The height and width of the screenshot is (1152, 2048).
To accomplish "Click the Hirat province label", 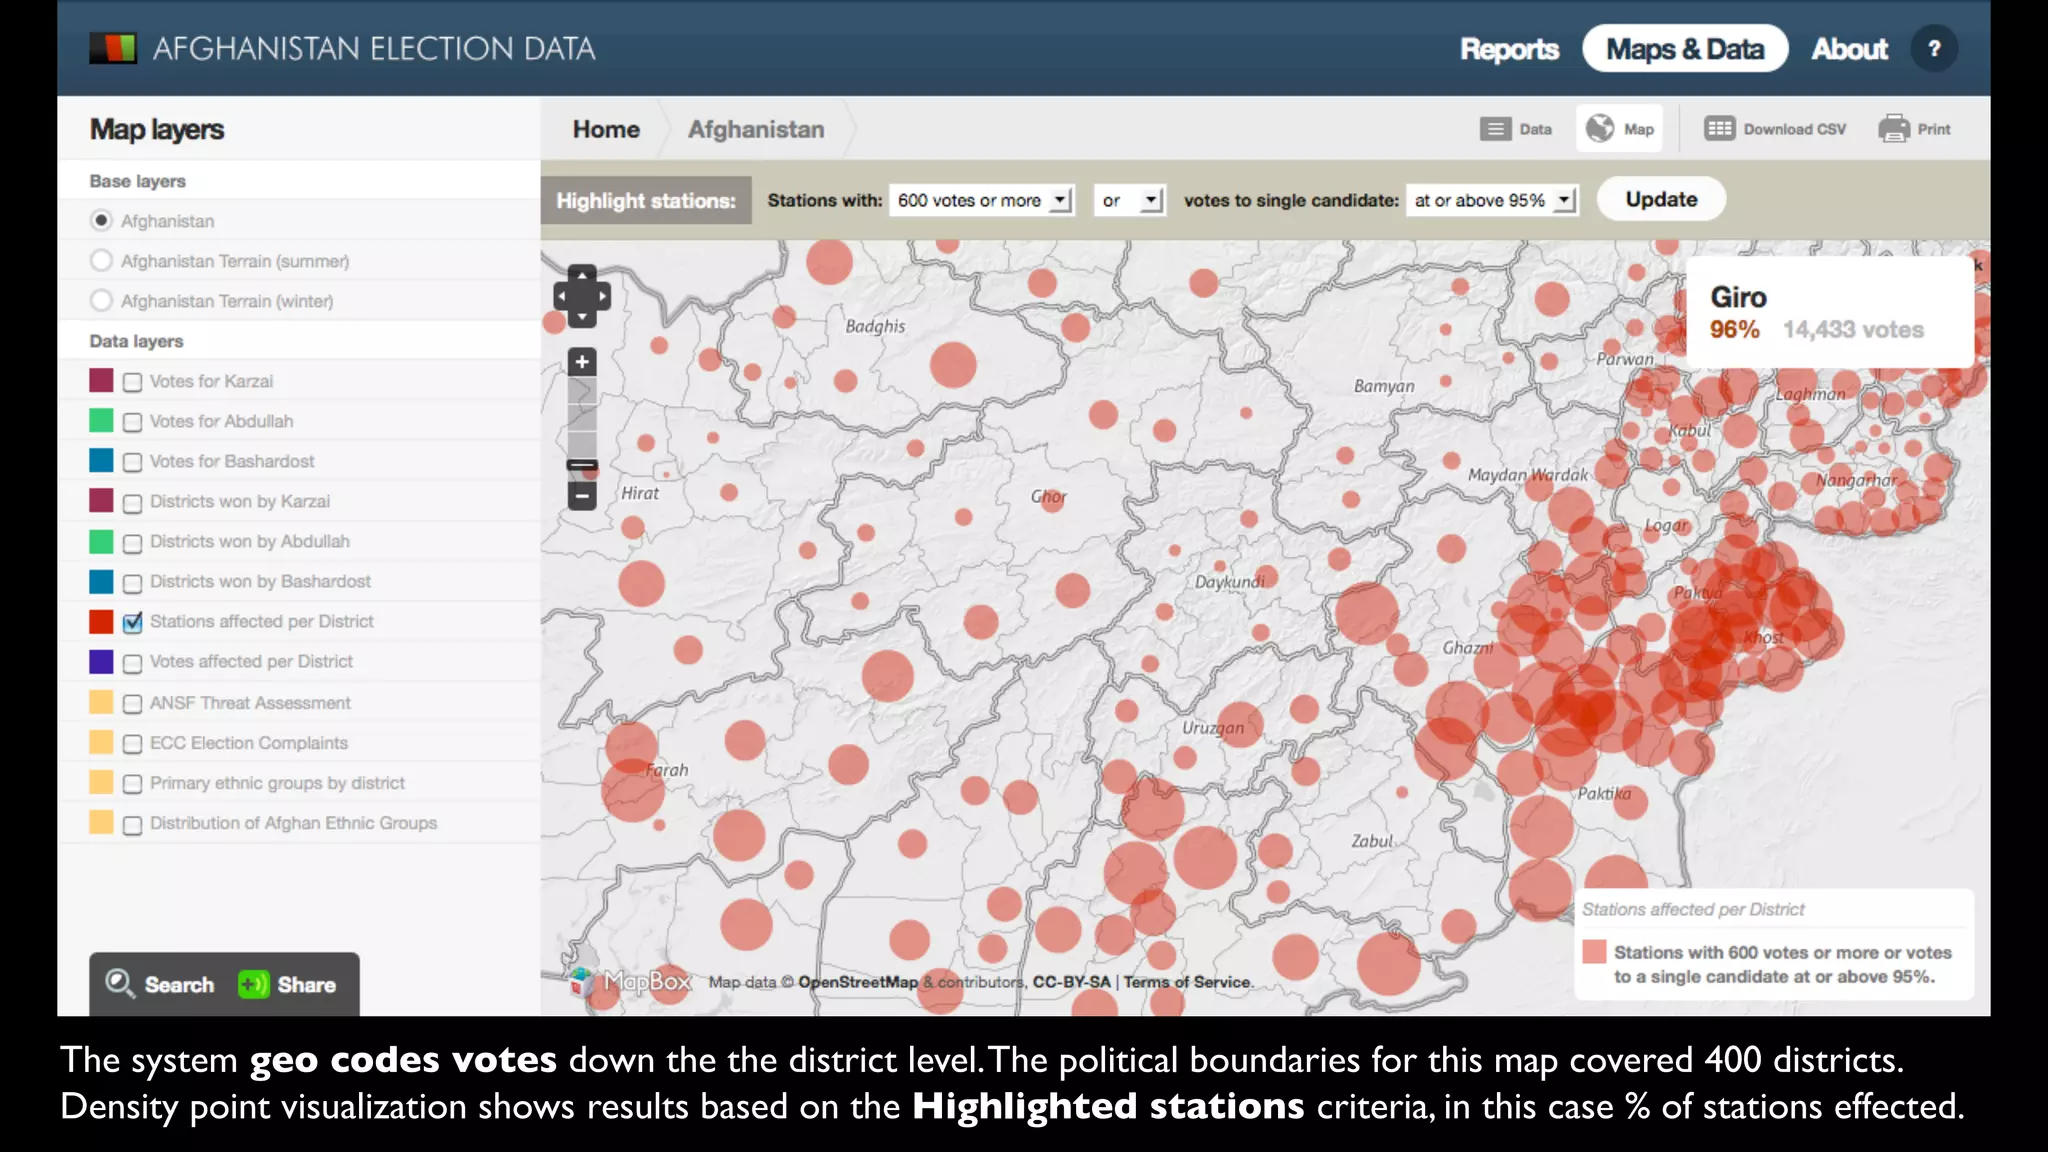I will 640,493.
